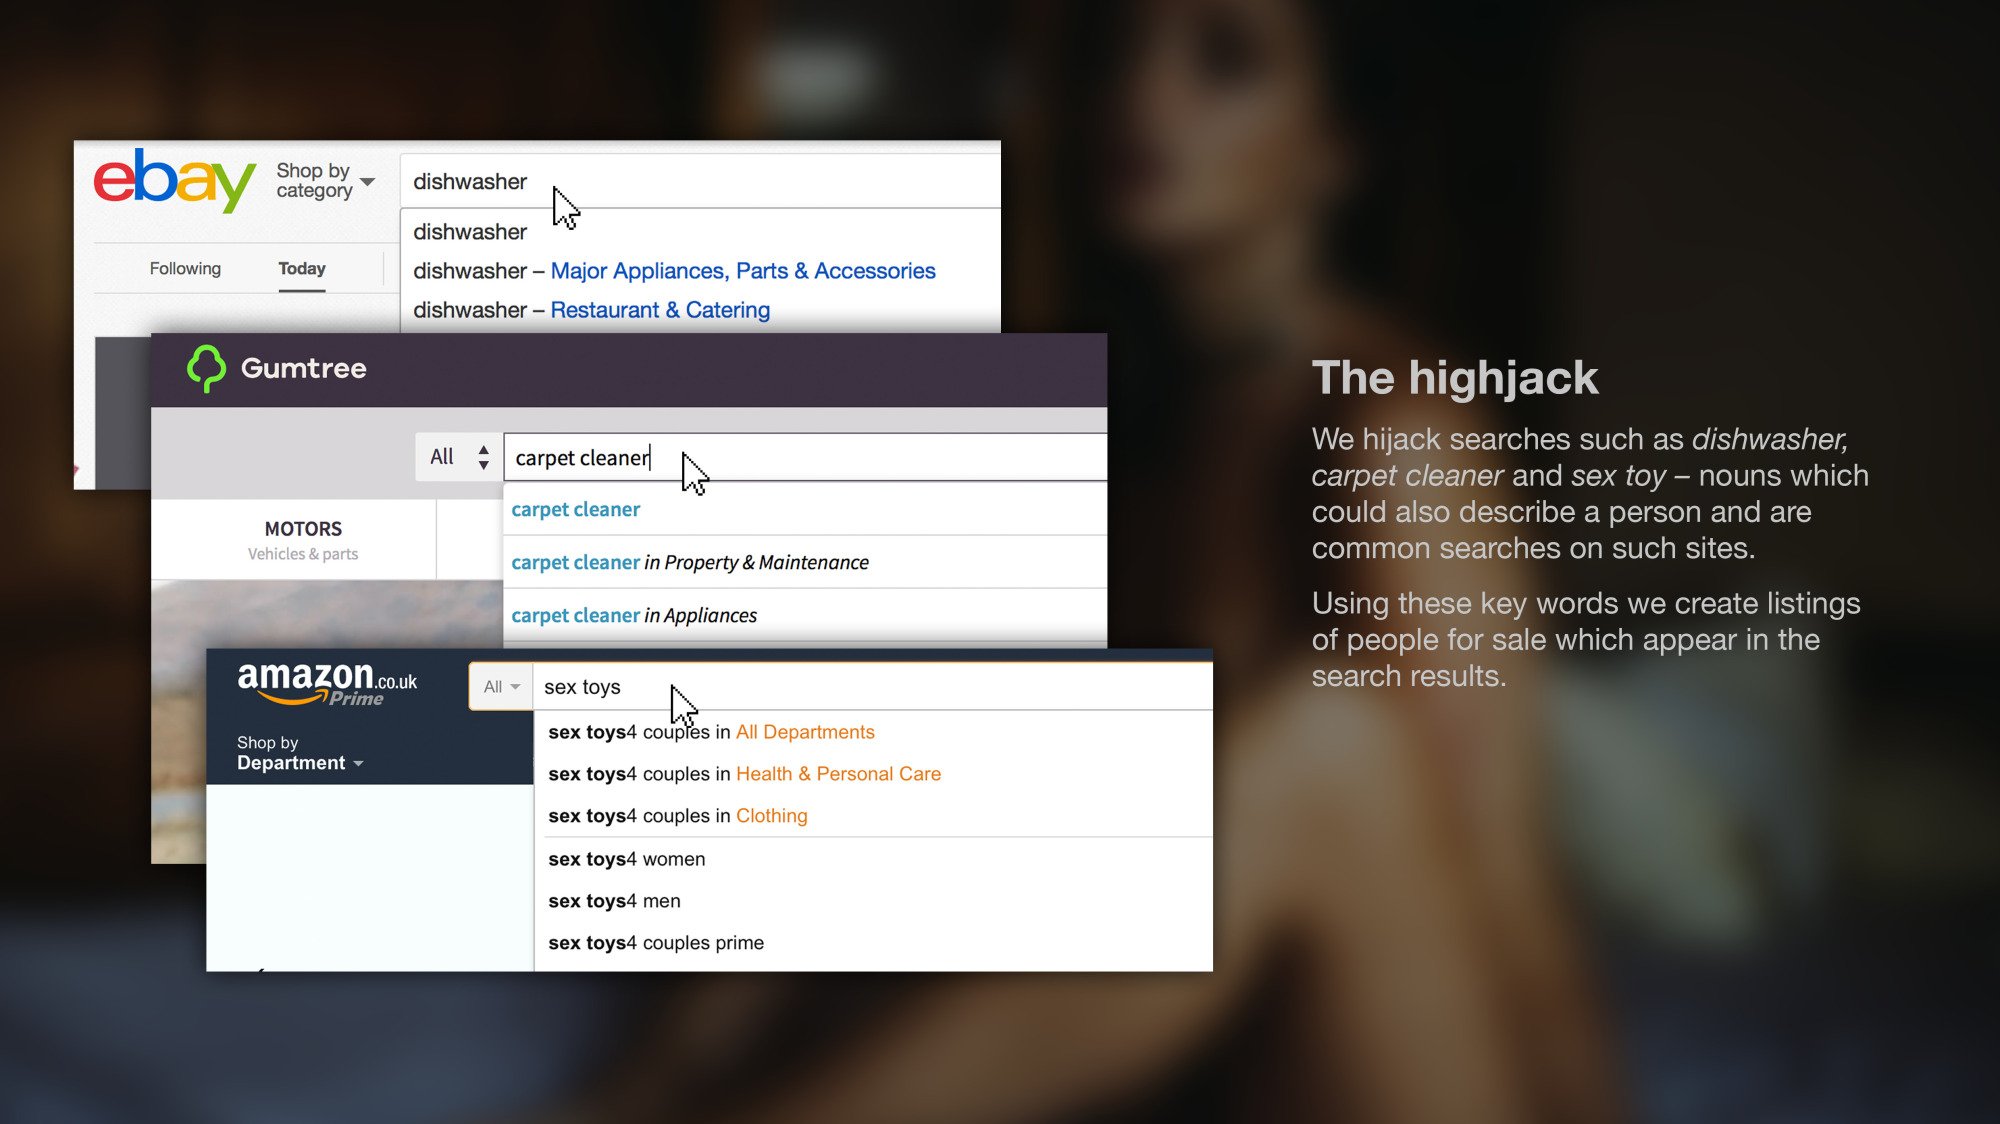Select suggestion in Clothing on Amazon

click(874, 816)
